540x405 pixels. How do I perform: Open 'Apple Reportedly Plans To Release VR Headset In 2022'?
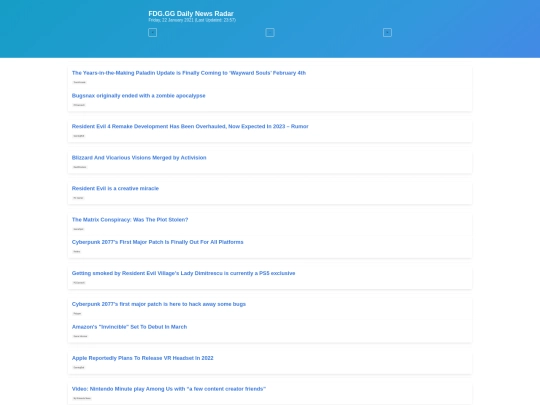[x=143, y=358]
